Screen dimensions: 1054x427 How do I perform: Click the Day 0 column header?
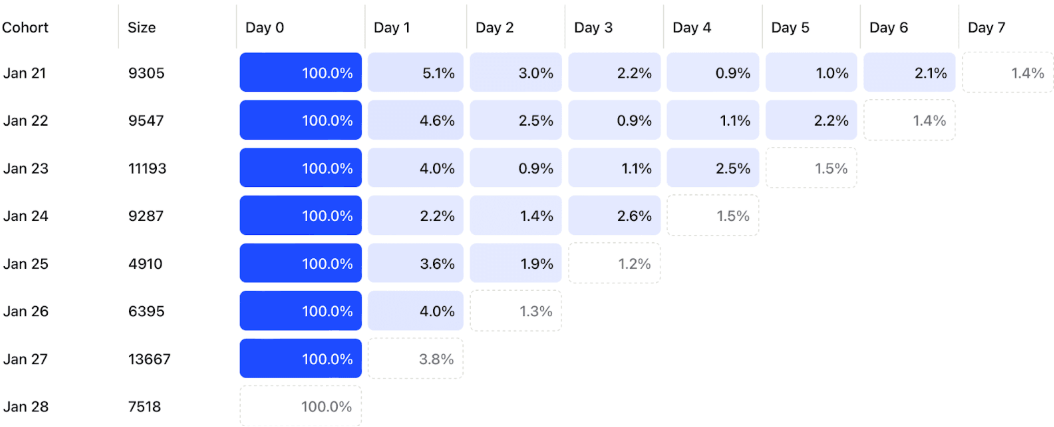[265, 28]
